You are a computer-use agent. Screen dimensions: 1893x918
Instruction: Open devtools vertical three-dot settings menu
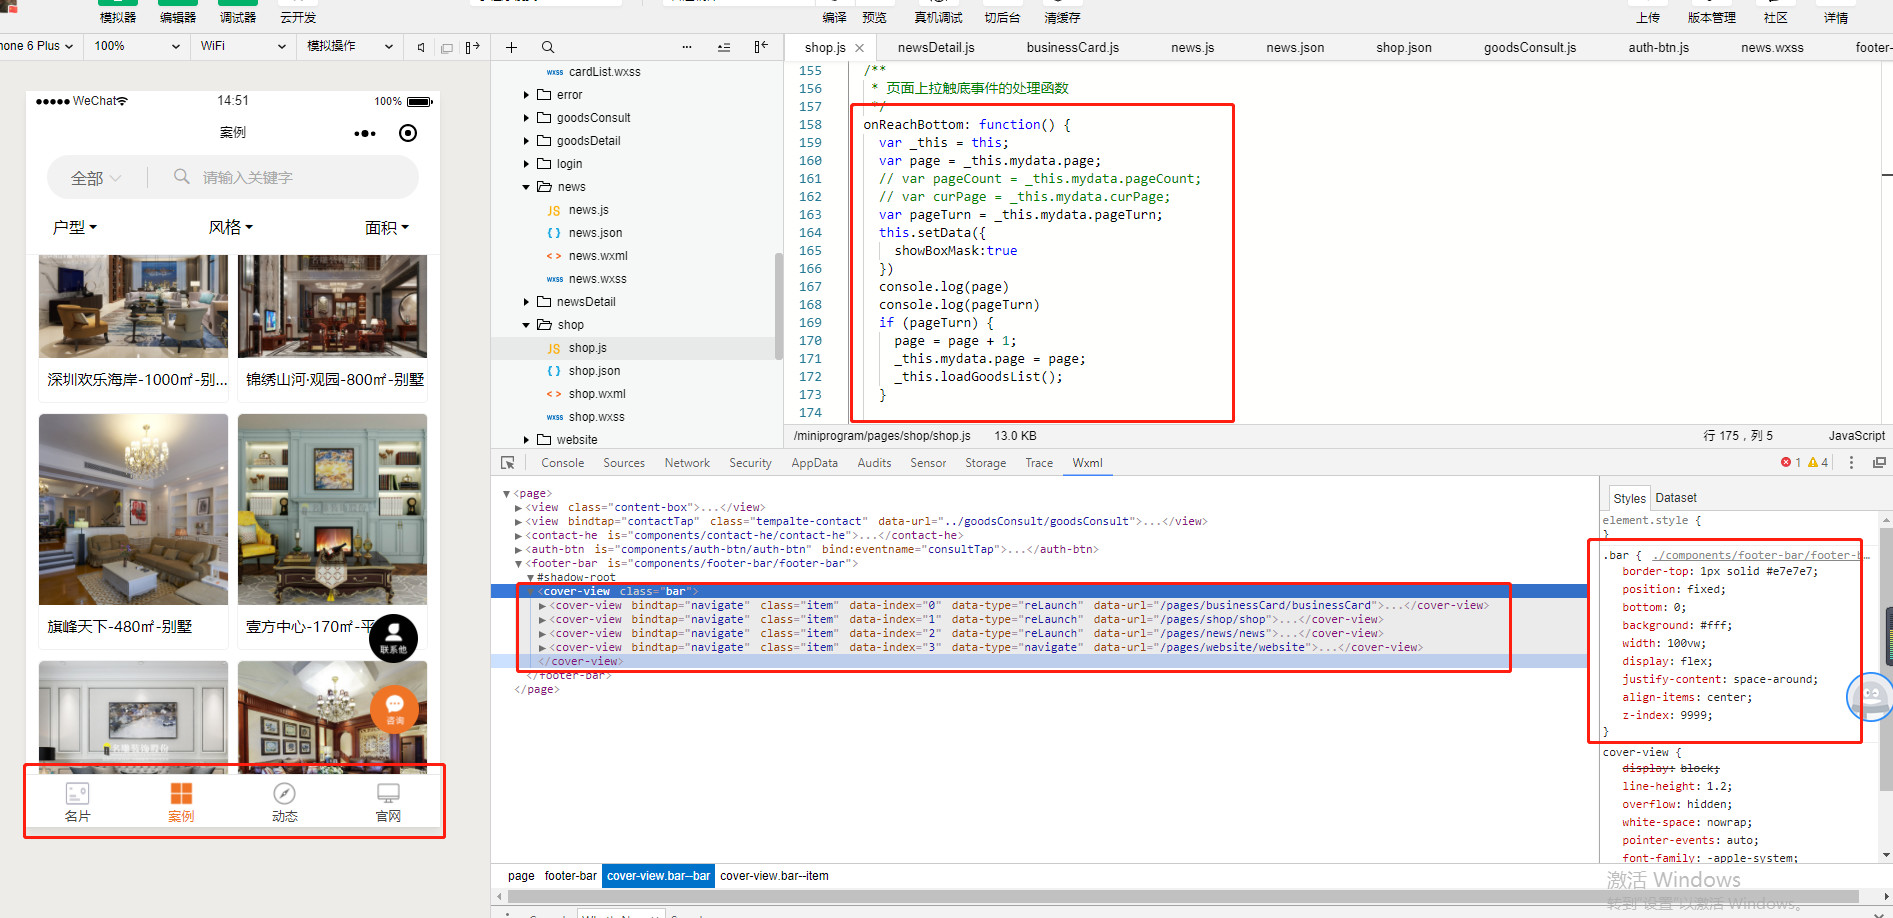[1851, 463]
